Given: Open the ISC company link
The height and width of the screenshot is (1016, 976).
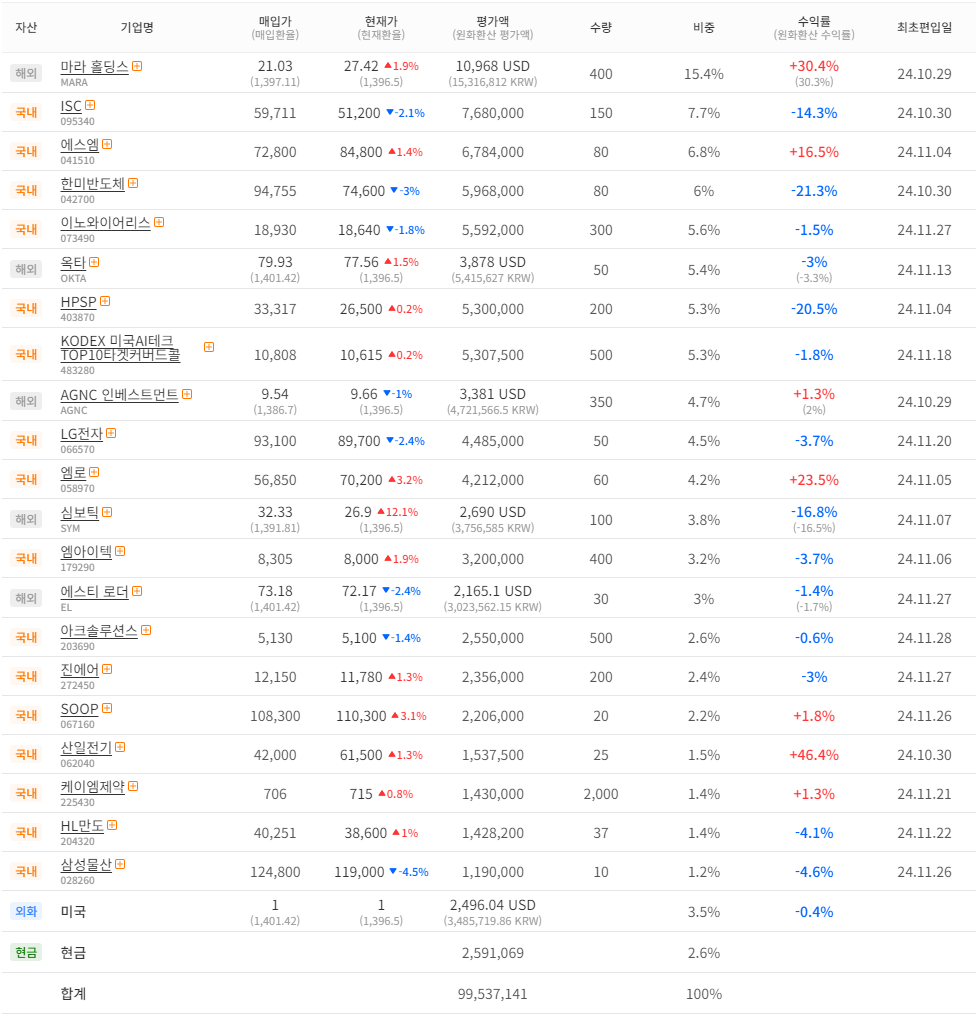Looking at the screenshot, I should click(71, 106).
